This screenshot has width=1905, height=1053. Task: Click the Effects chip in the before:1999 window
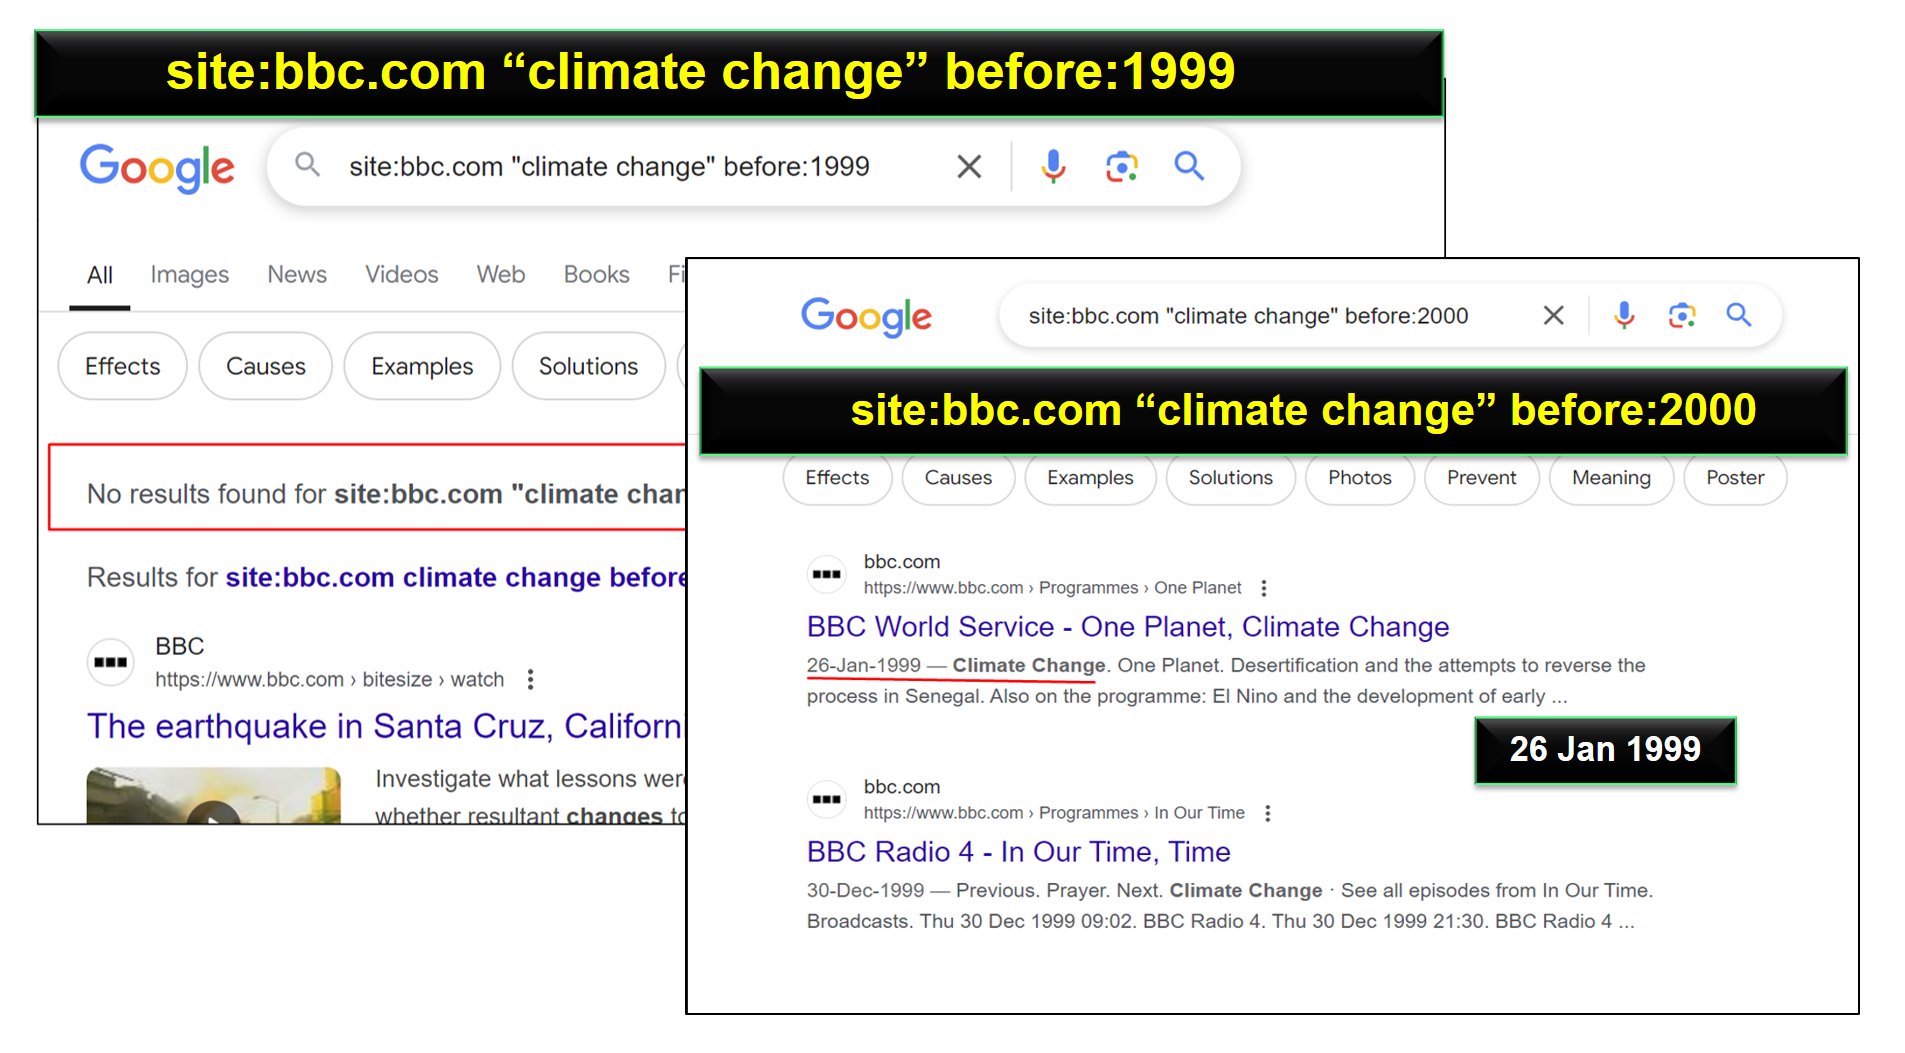(x=123, y=366)
